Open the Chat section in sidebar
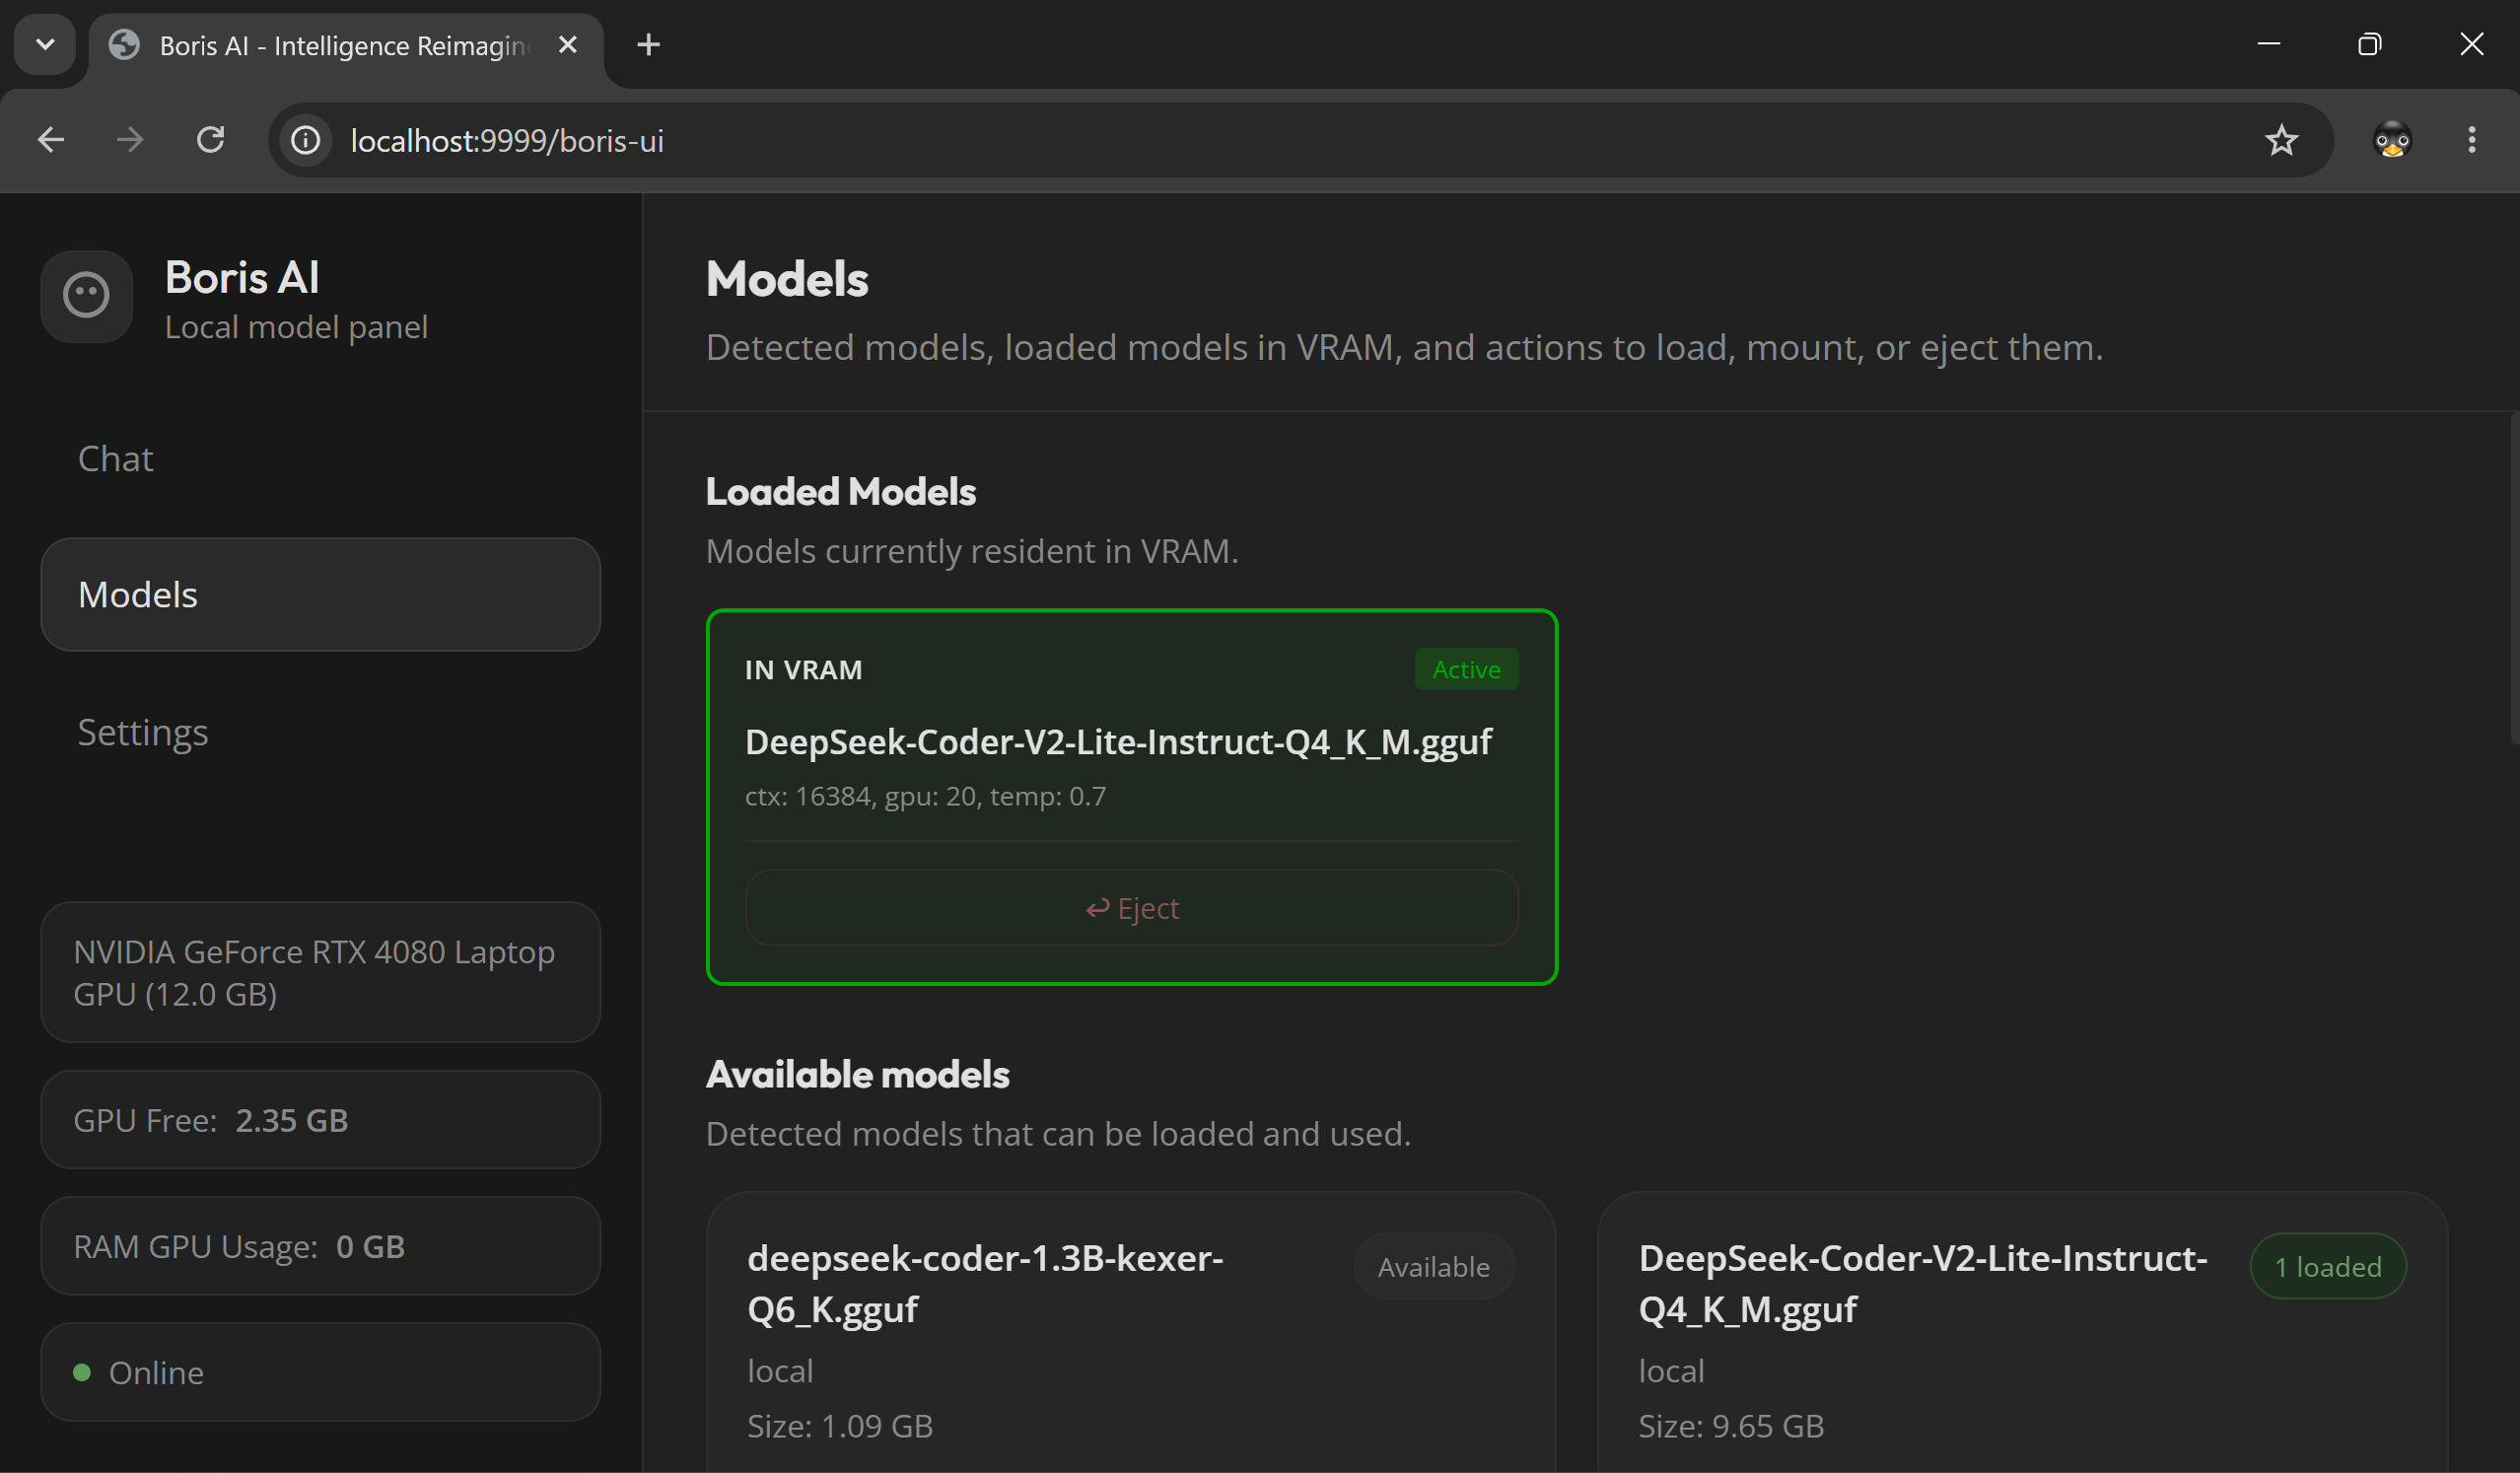Screen dimensions: 2520x1473 pos(320,459)
